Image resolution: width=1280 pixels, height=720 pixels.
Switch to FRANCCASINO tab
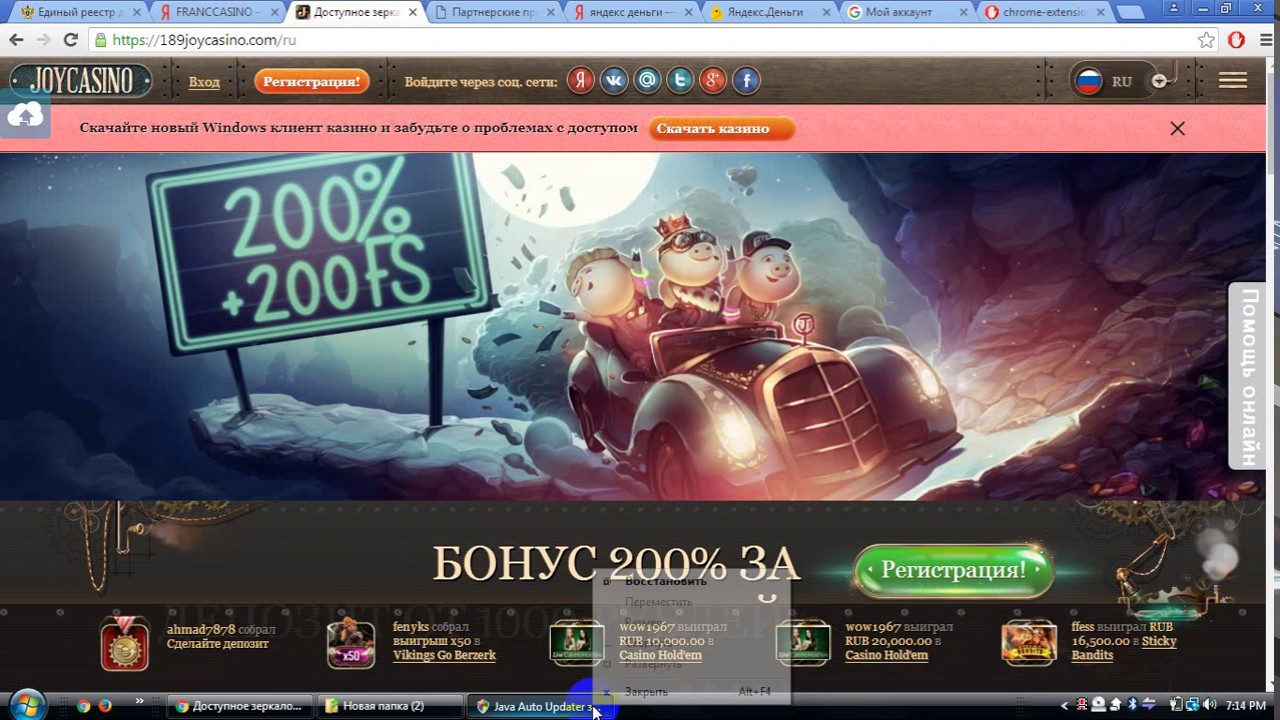coord(217,12)
